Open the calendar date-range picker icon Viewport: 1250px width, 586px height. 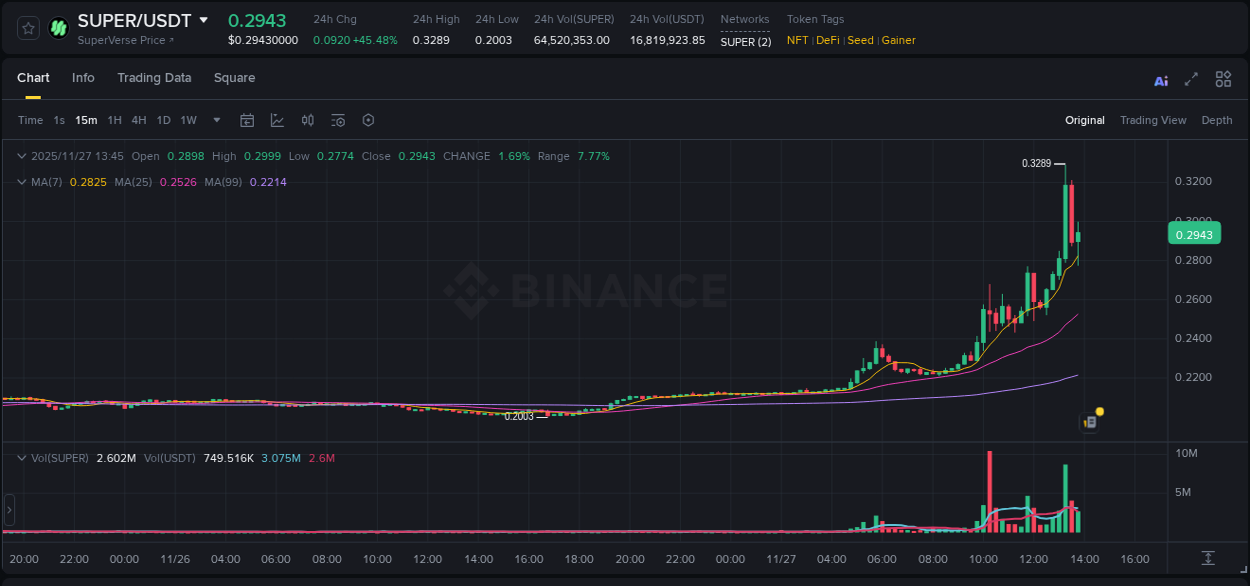(247, 120)
